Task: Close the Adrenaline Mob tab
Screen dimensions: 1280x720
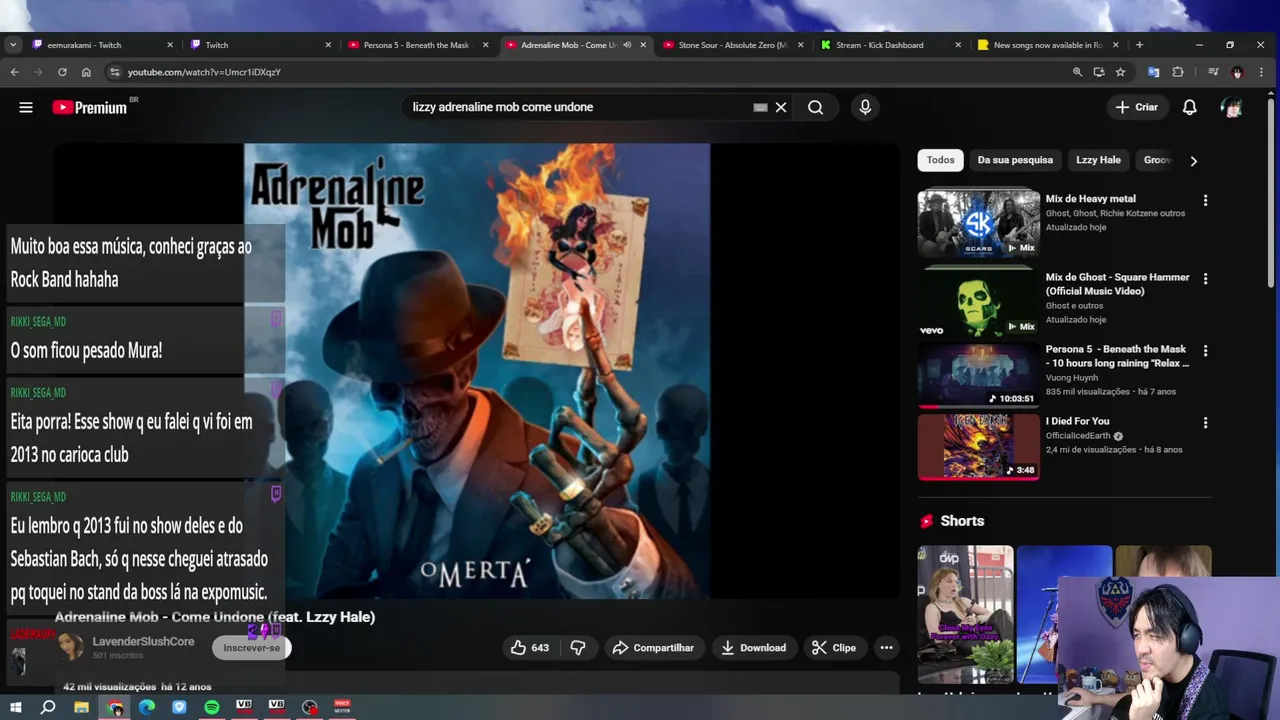Action: 643,45
